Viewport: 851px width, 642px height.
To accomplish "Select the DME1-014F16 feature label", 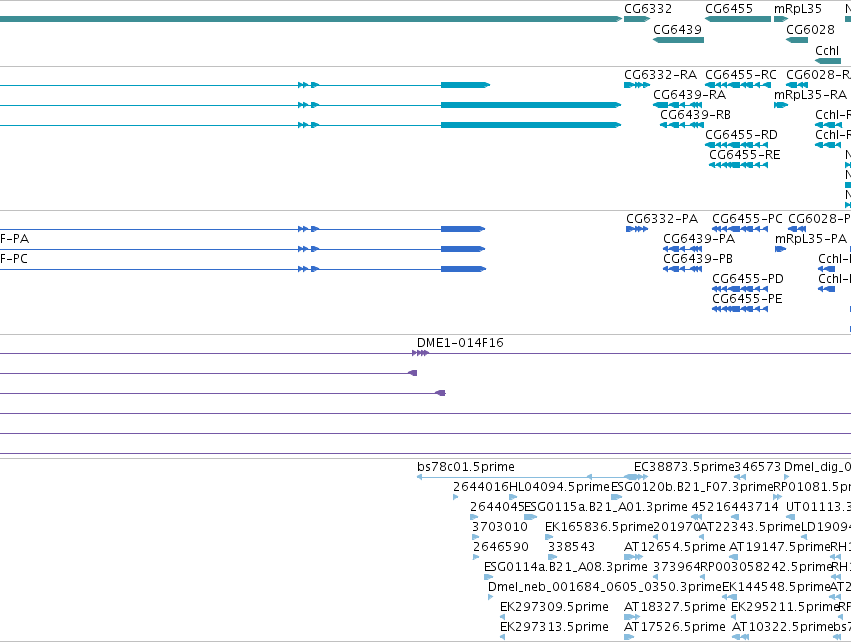I will tap(460, 343).
